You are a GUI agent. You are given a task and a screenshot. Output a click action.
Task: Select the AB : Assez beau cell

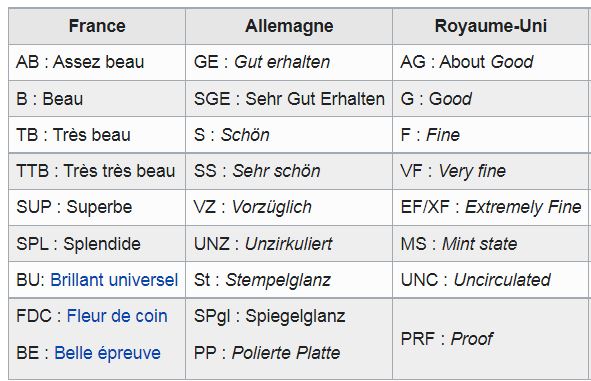coord(97,62)
